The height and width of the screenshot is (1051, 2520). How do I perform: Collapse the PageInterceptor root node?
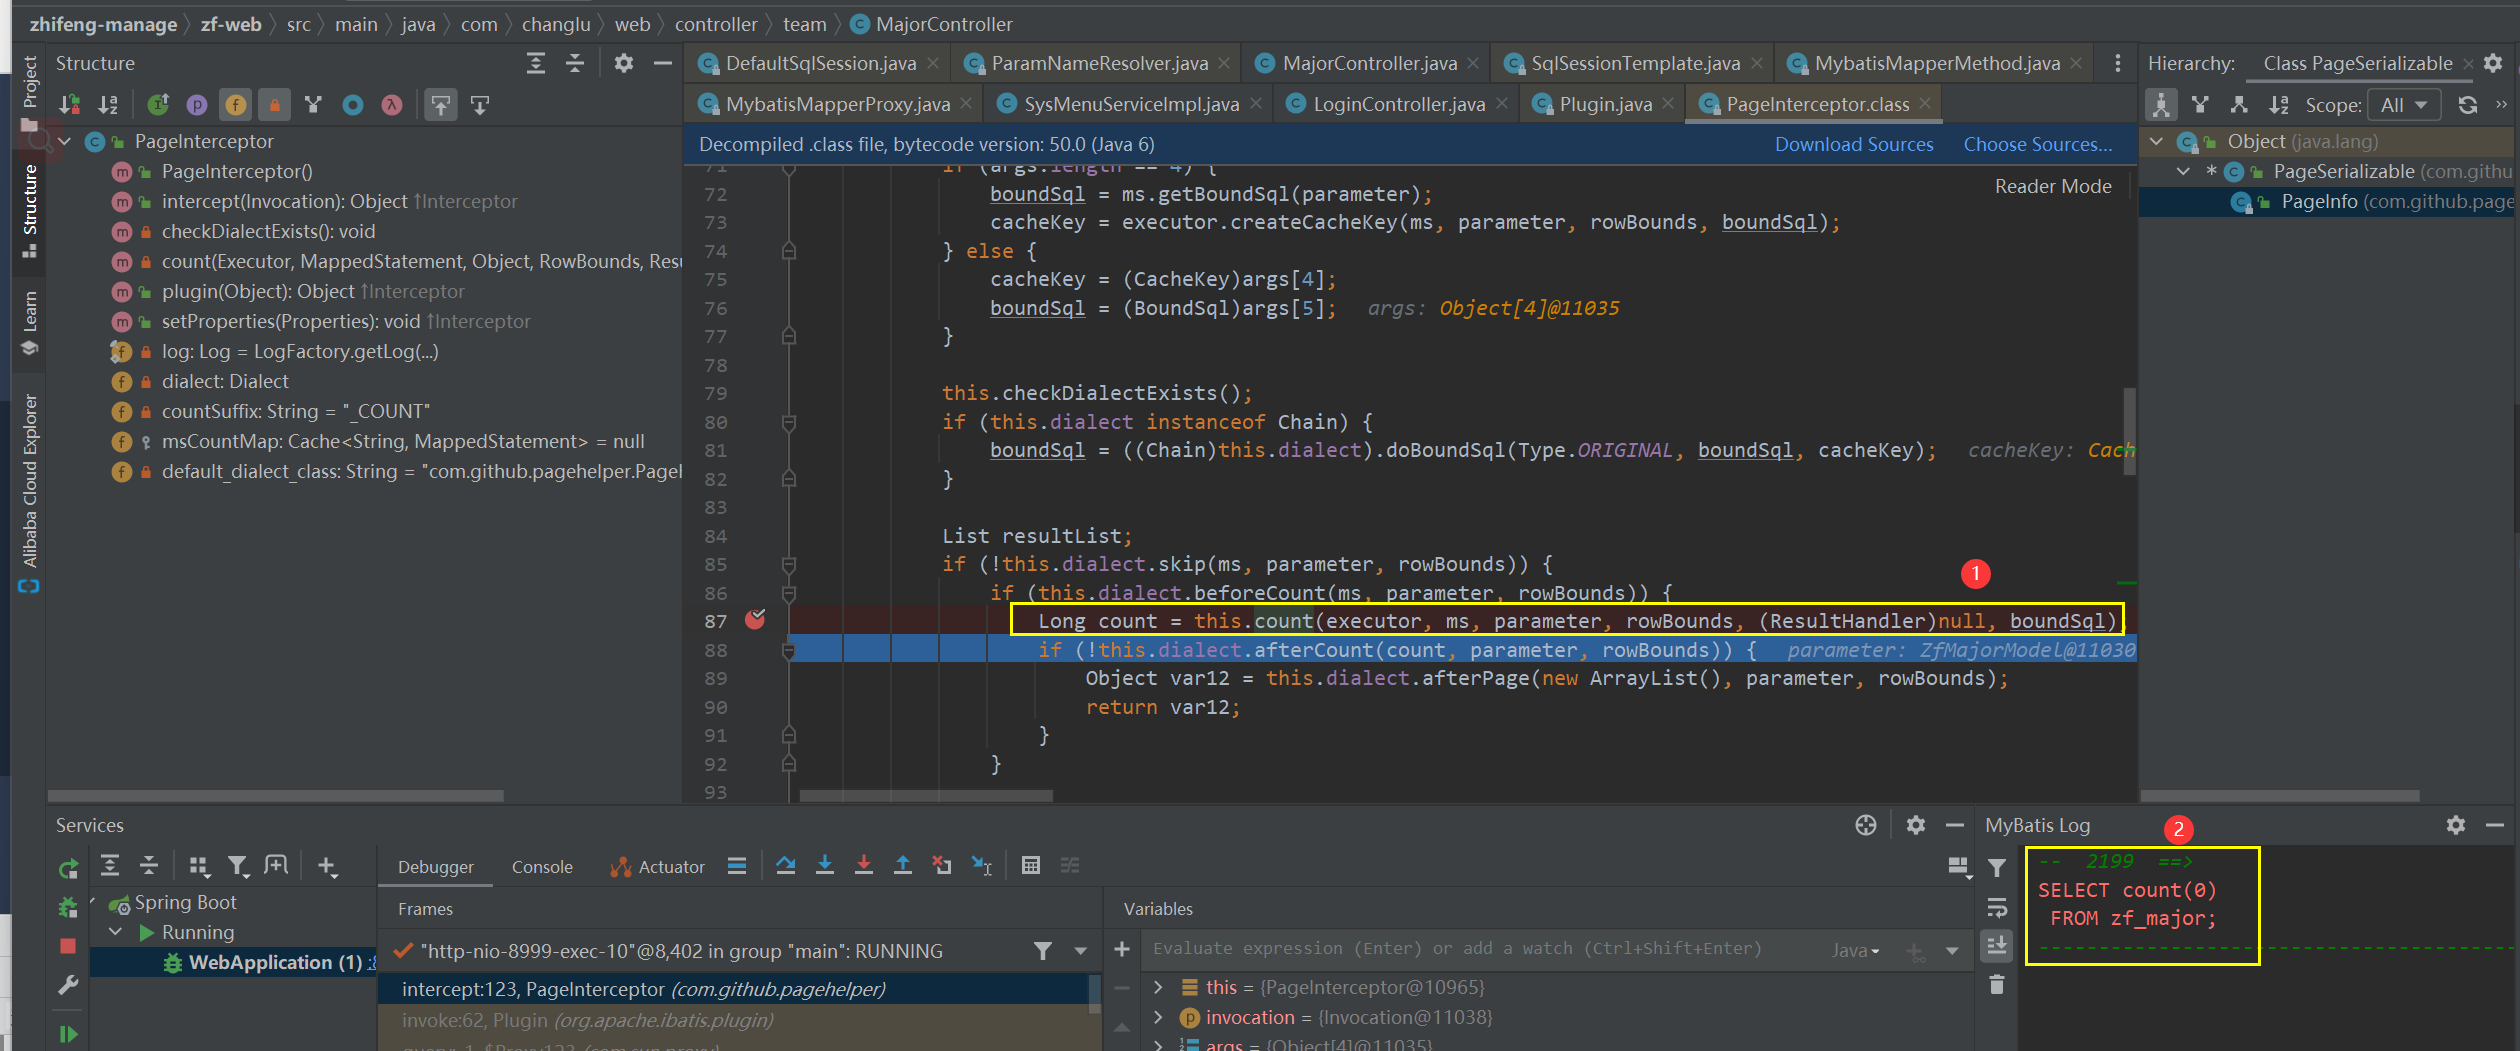pyautogui.click(x=65, y=141)
